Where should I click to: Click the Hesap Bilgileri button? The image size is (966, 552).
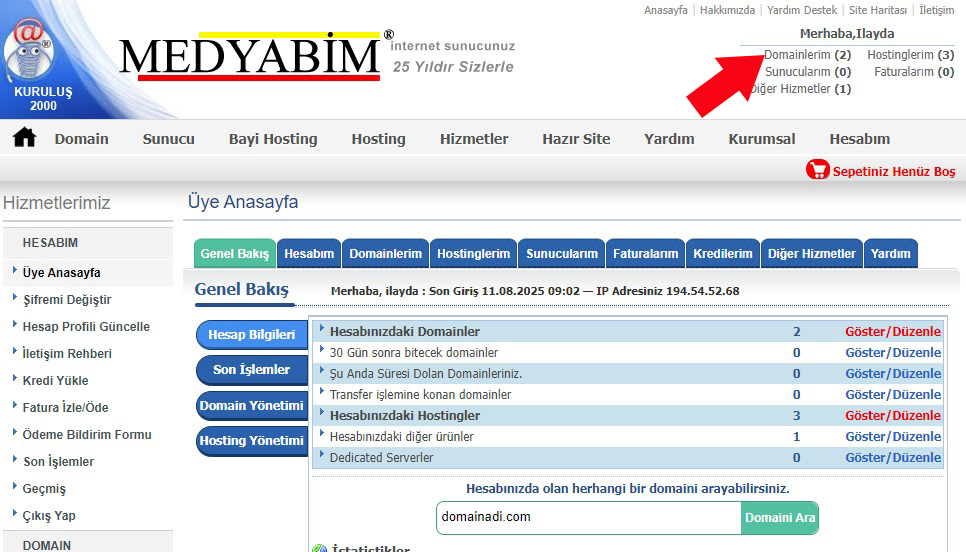251,335
